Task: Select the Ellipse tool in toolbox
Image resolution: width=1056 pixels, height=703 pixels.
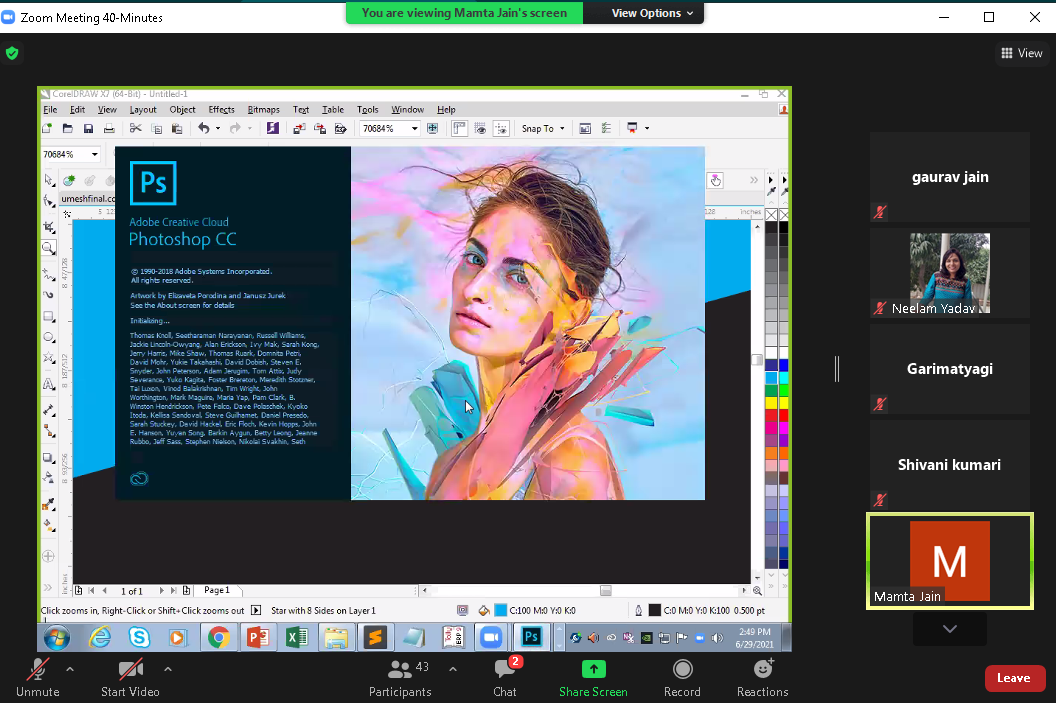Action: (48, 337)
